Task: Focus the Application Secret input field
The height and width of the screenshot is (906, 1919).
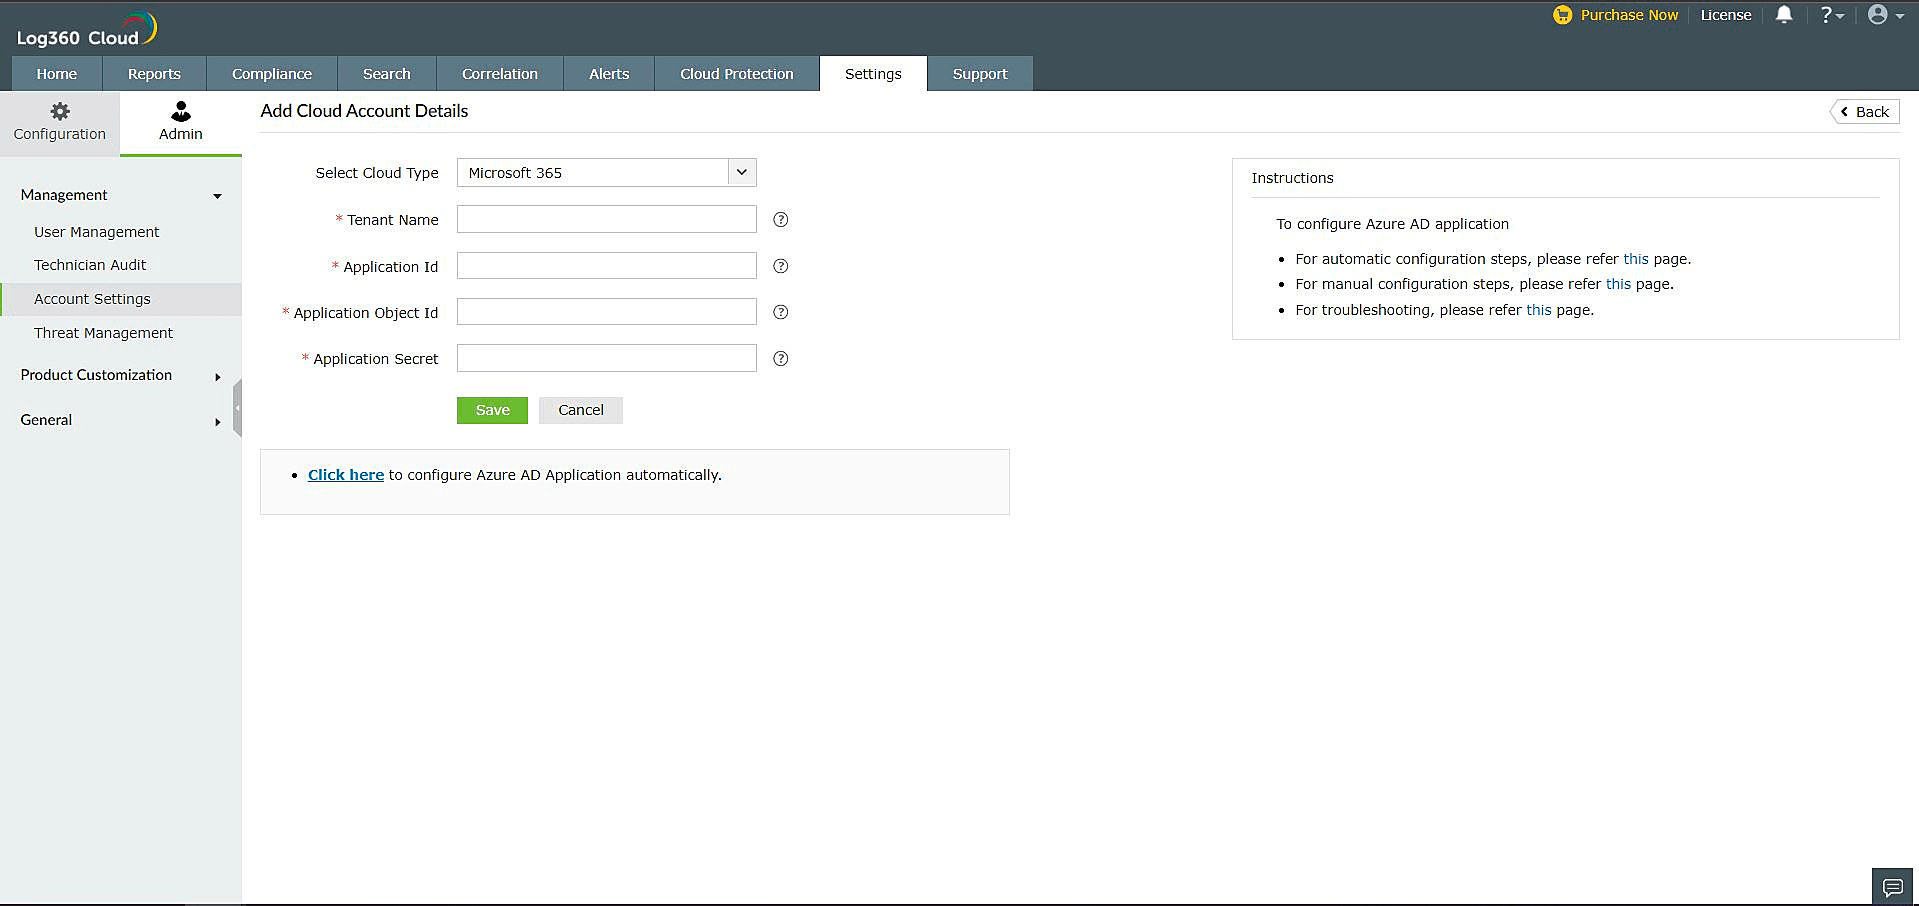Action: [606, 358]
